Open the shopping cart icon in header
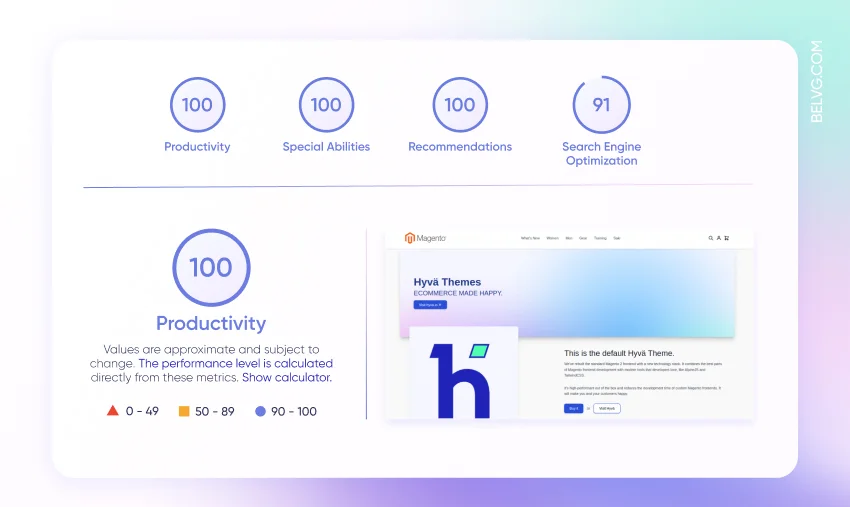Viewport: 850px width, 507px height. pyautogui.click(x=727, y=238)
